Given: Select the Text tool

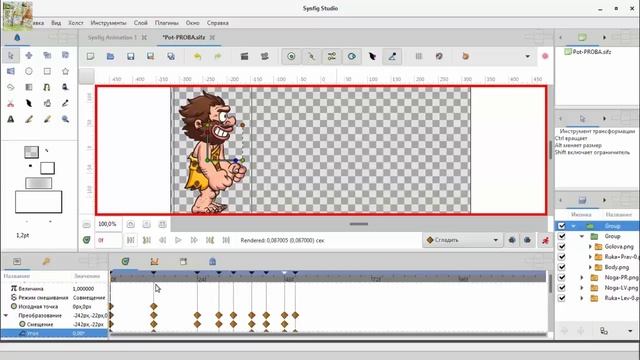Looking at the screenshot, I should (11, 119).
